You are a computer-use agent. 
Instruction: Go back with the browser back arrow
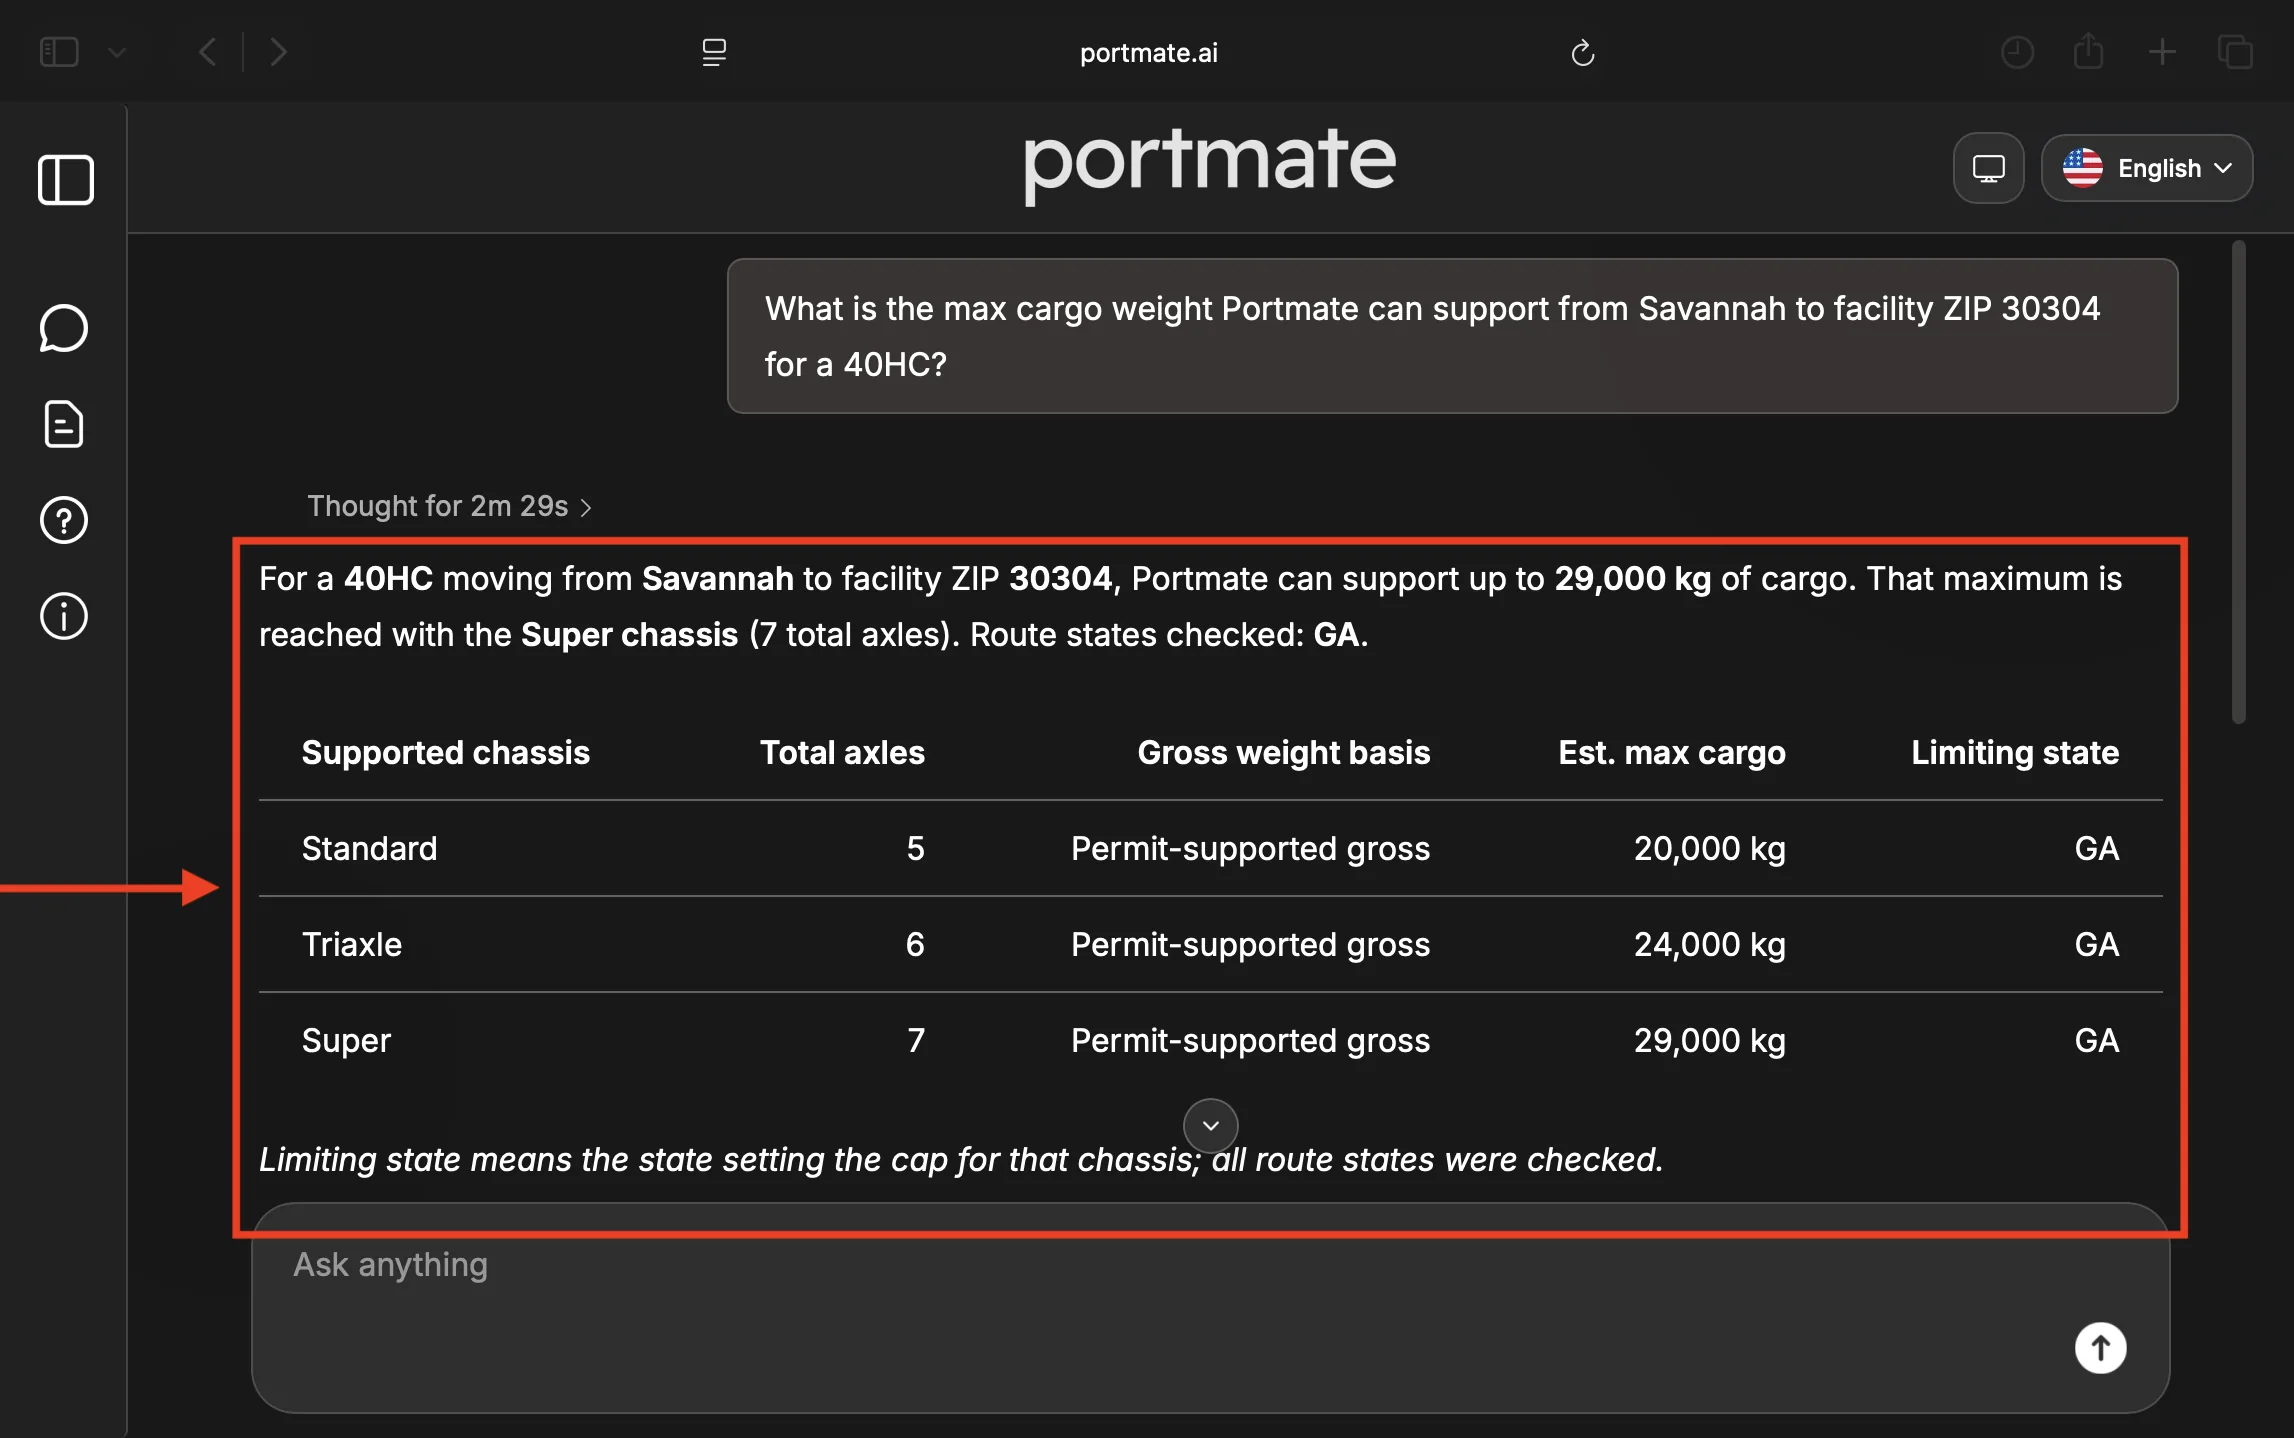[207, 52]
